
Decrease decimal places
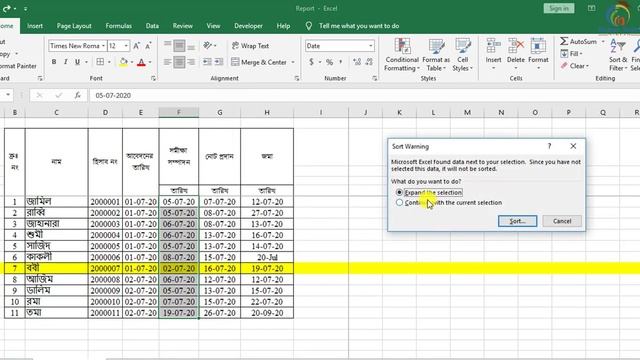(x=369, y=62)
